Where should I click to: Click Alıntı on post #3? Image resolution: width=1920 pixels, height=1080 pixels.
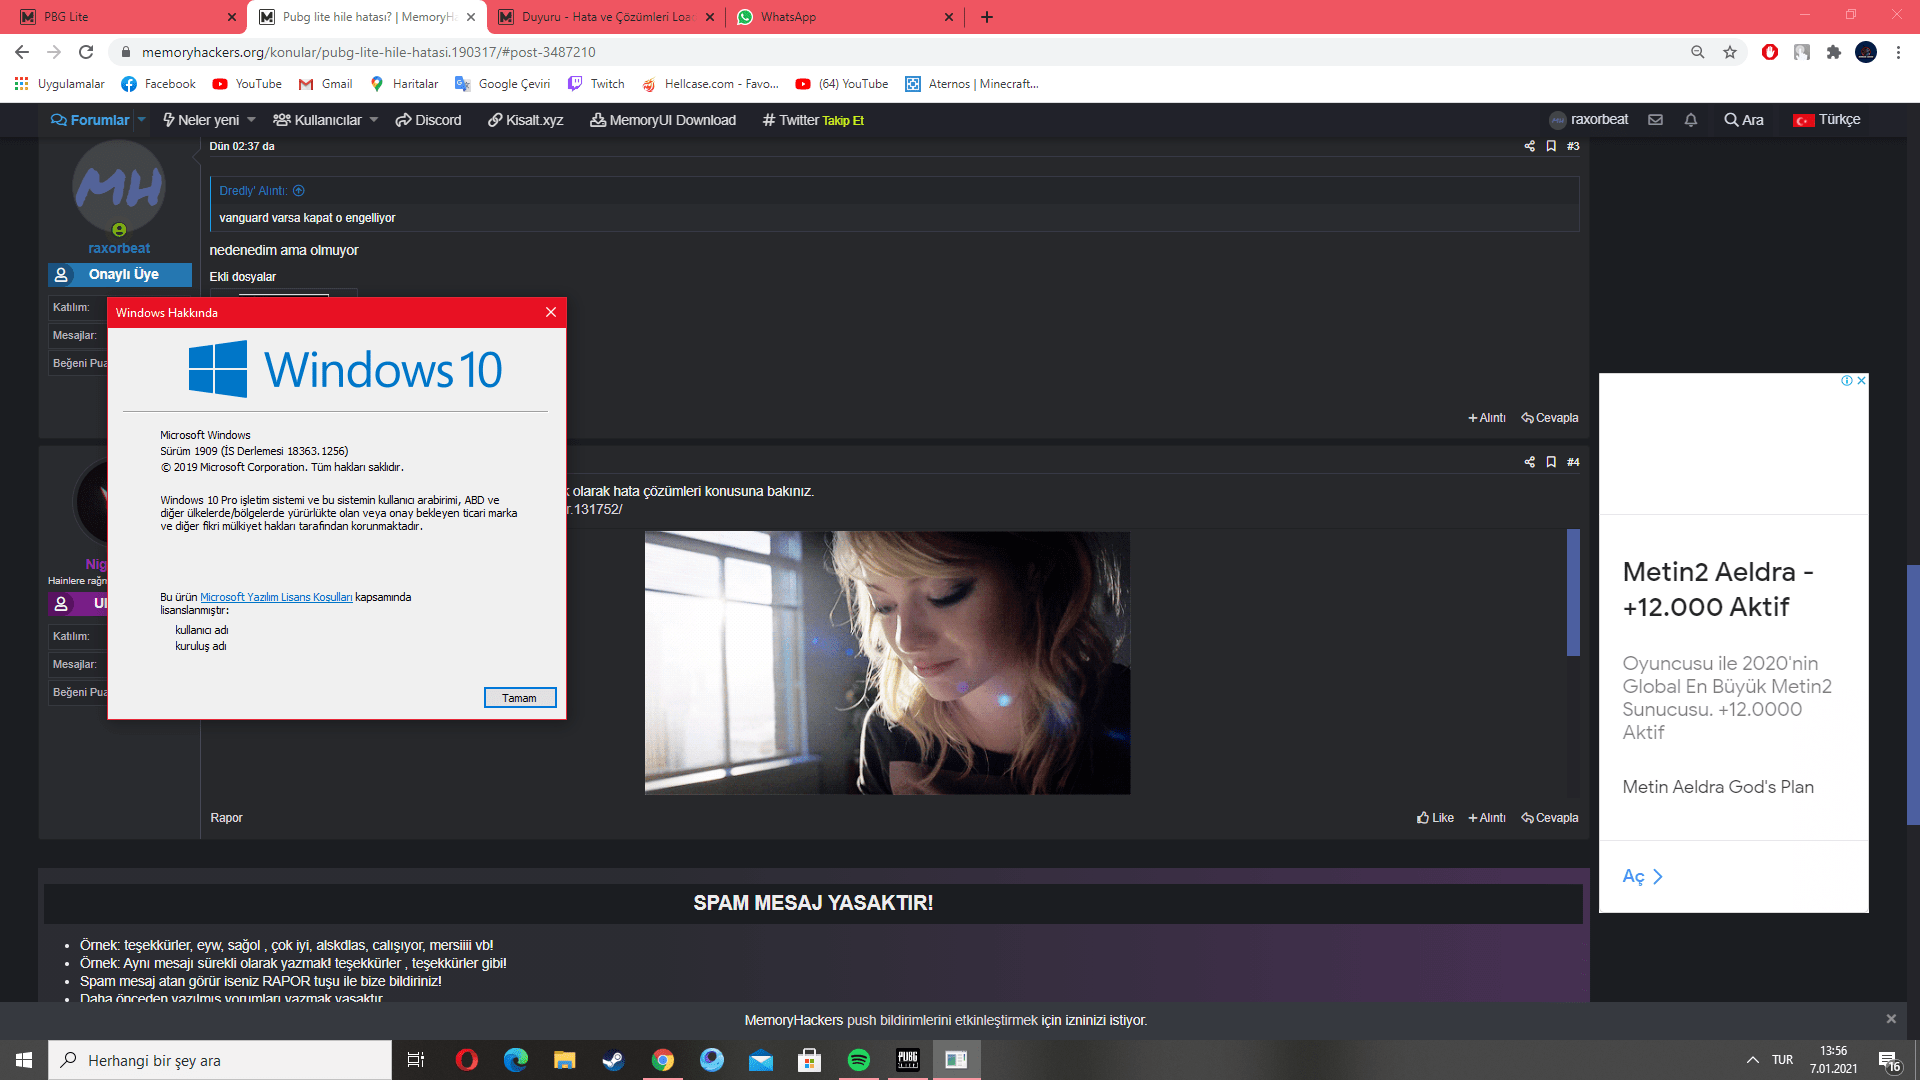pos(1487,418)
